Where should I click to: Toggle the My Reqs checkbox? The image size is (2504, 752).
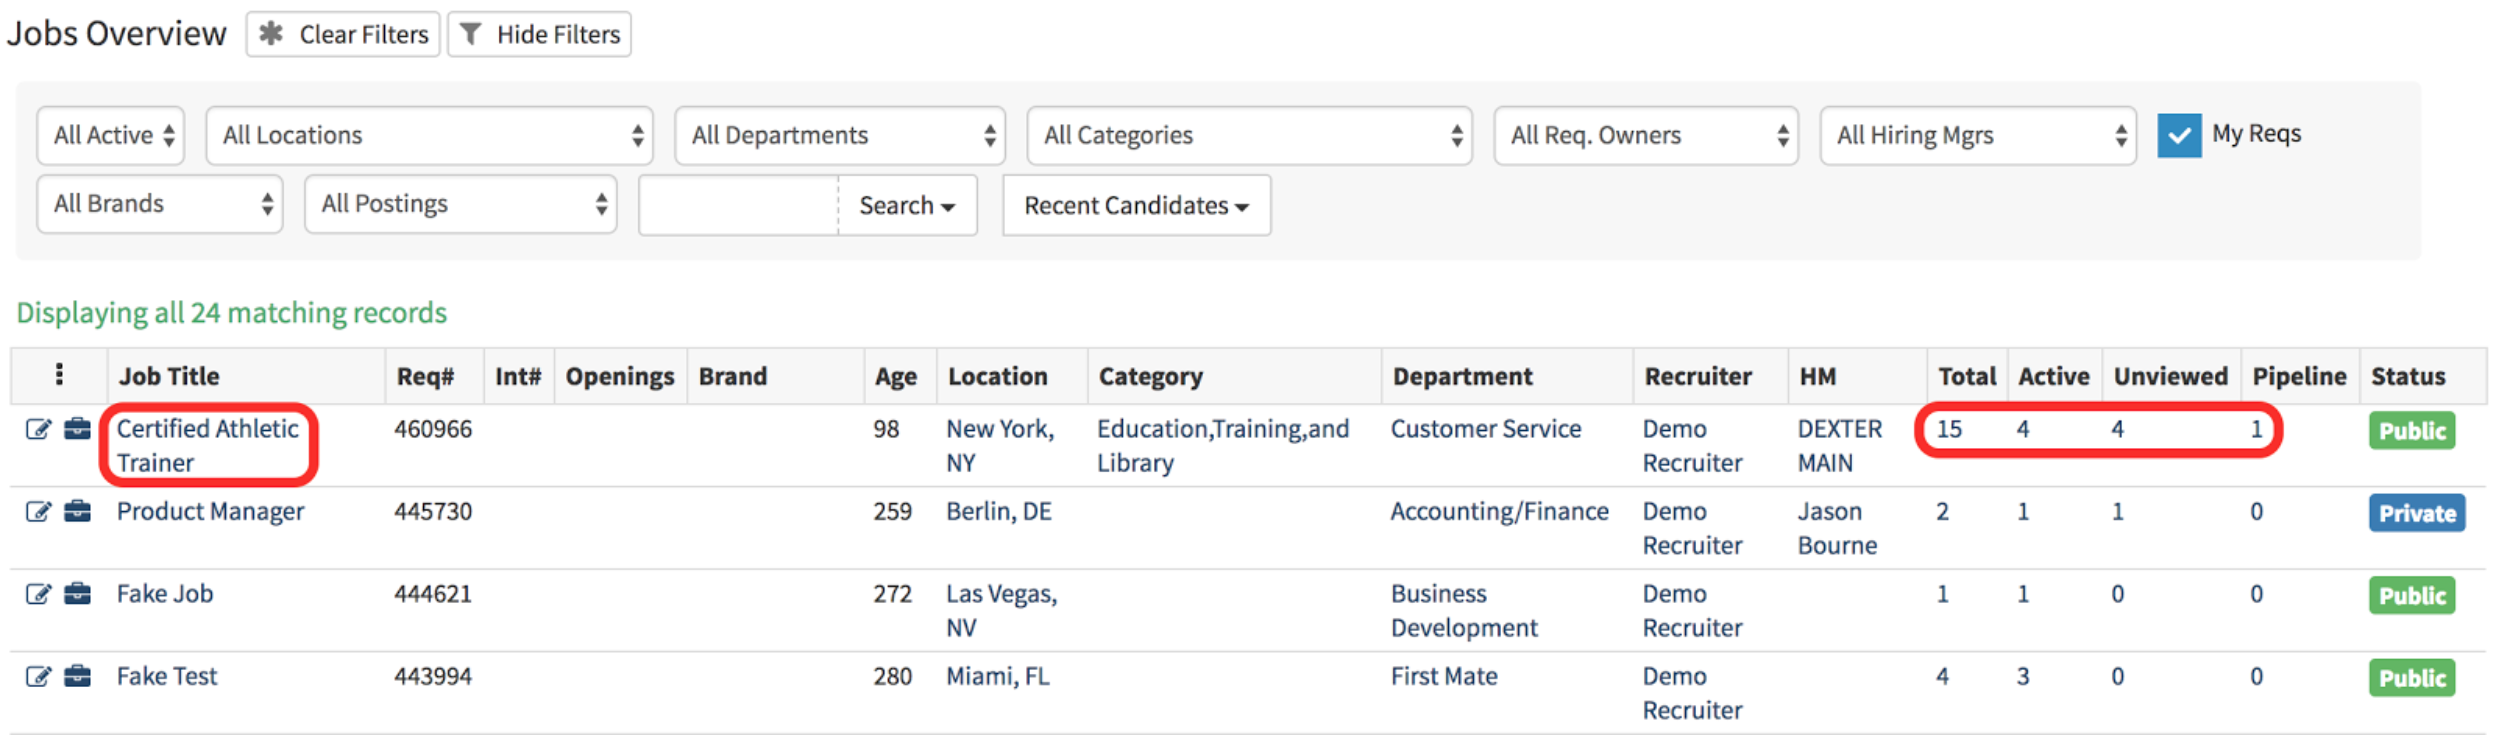coord(2178,136)
